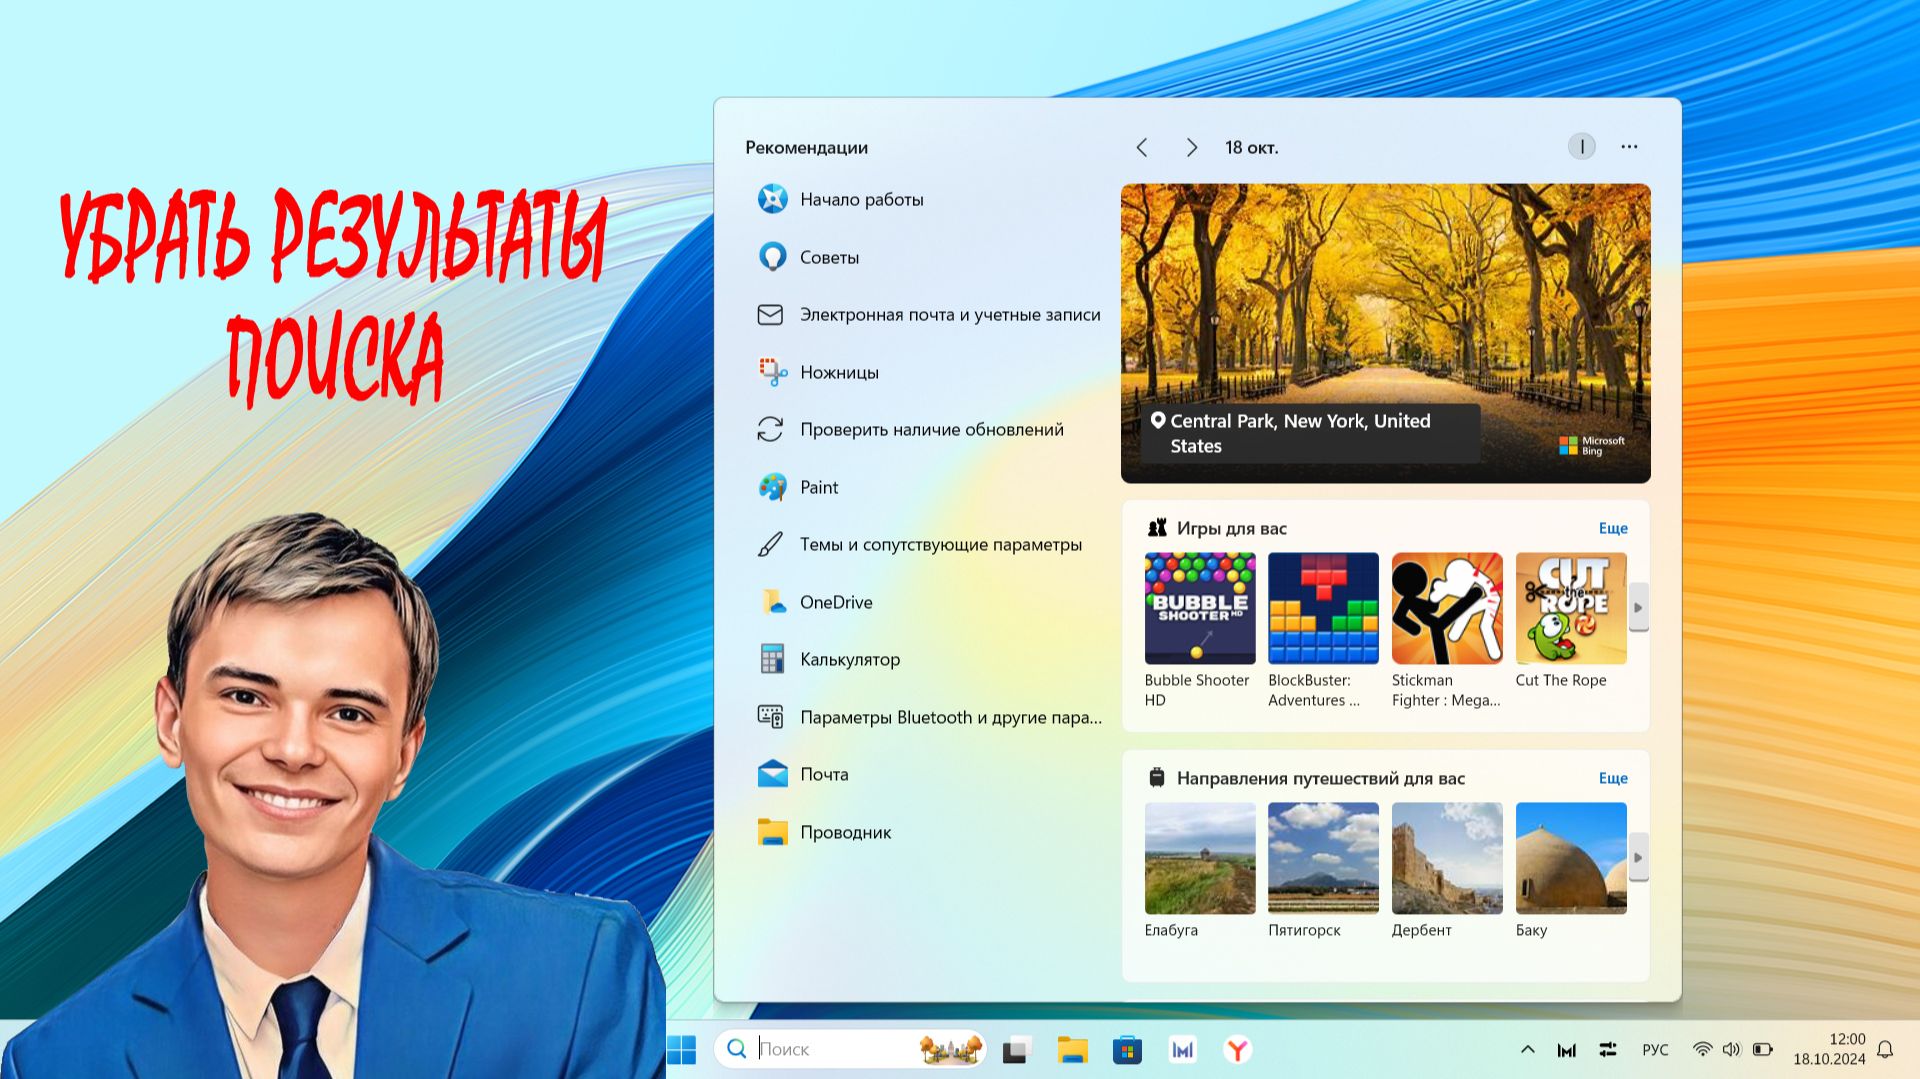Go to next day with right arrow
Image resolution: width=1920 pixels, height=1079 pixels.
click(x=1192, y=146)
